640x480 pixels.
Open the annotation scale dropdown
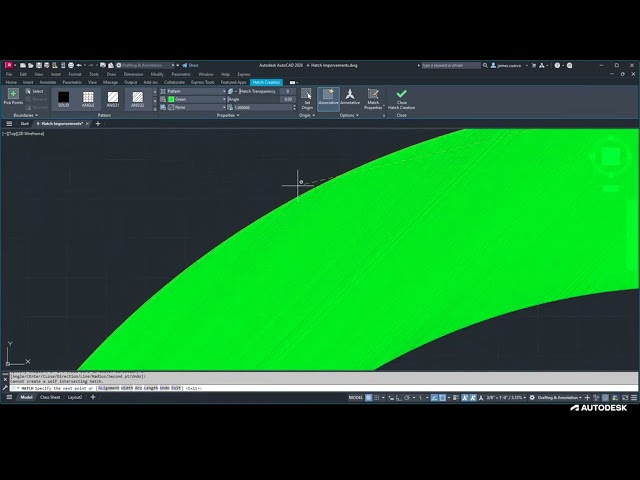click(506, 398)
